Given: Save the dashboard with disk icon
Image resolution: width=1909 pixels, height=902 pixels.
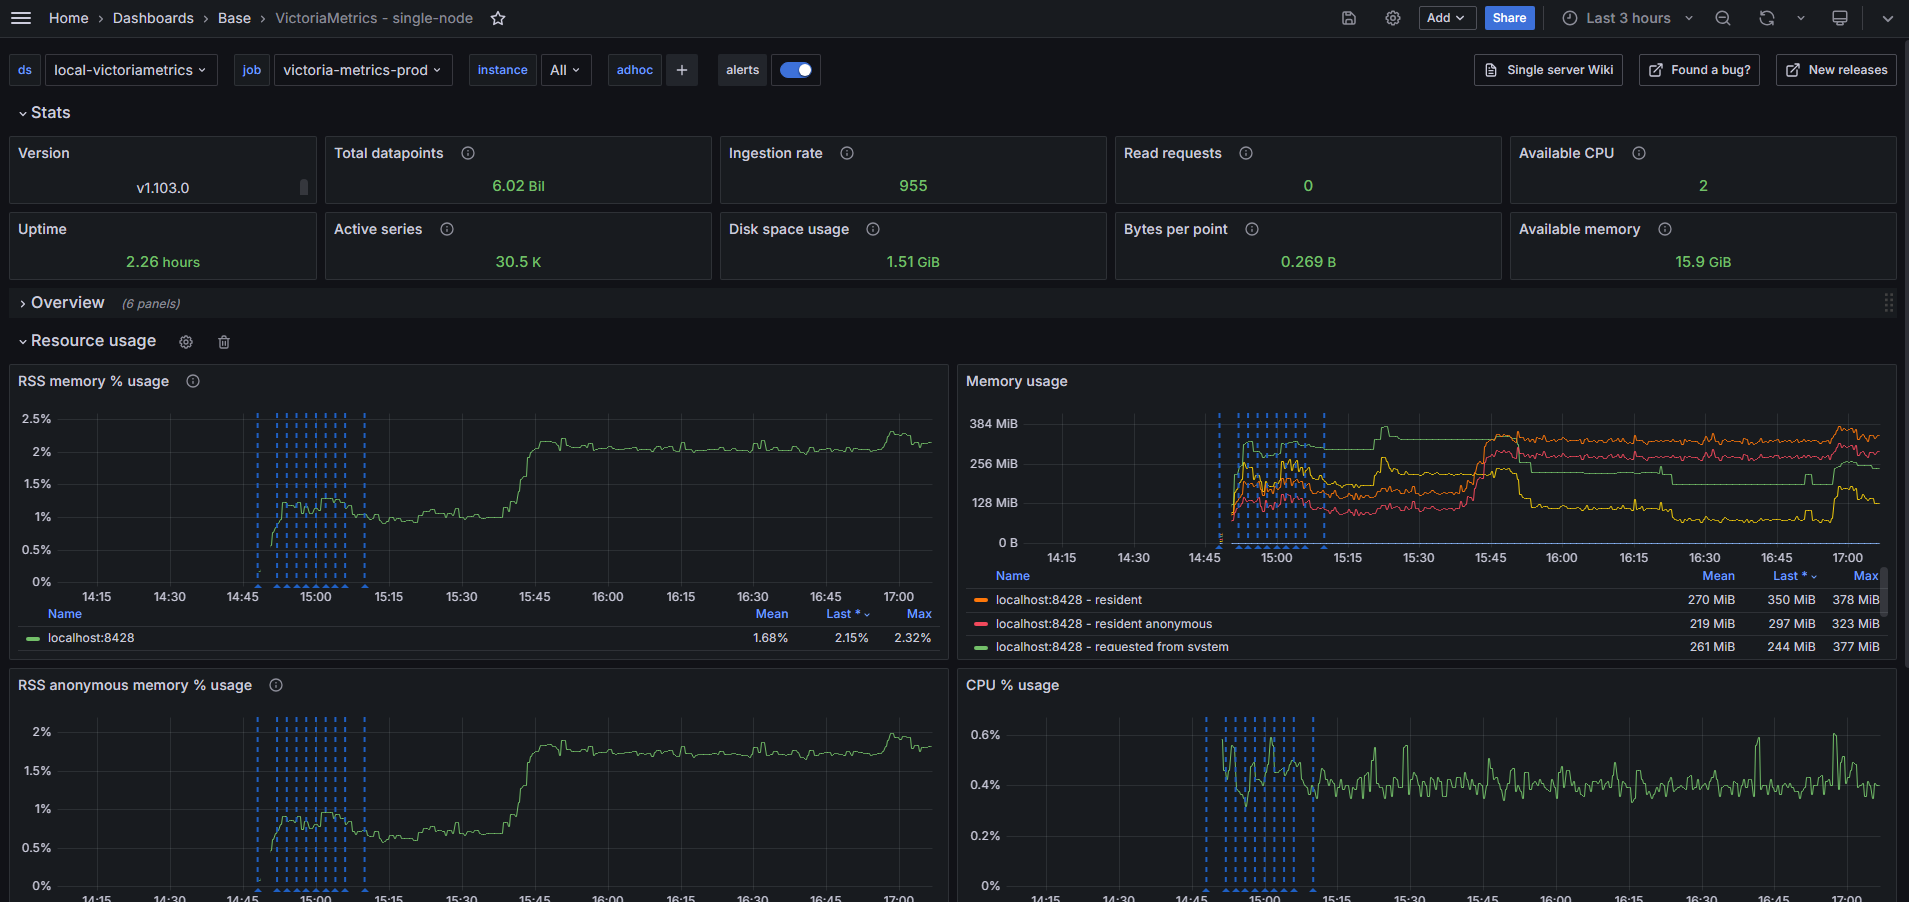Looking at the screenshot, I should (1349, 18).
